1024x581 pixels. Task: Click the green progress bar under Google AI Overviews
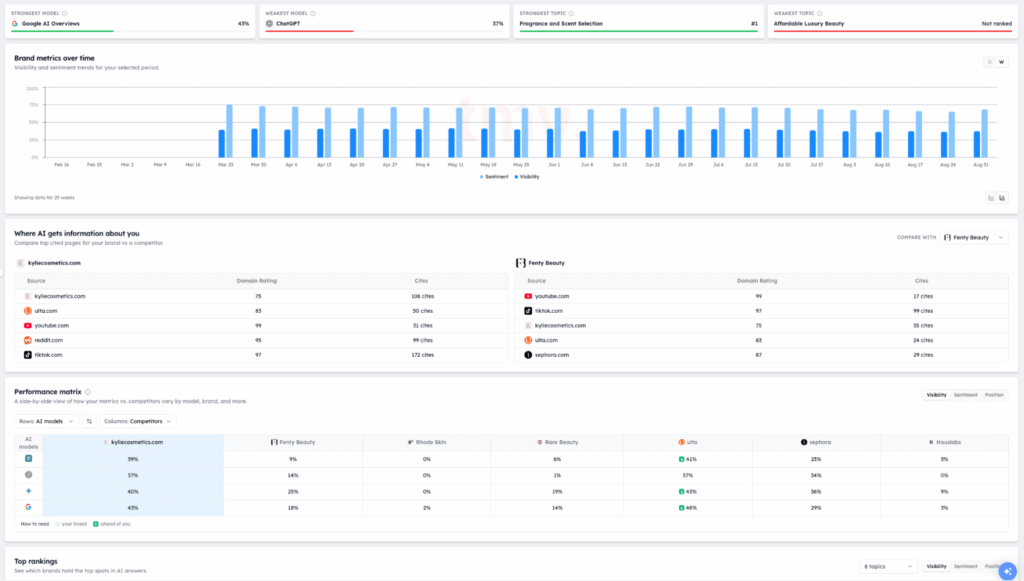tap(62, 31)
